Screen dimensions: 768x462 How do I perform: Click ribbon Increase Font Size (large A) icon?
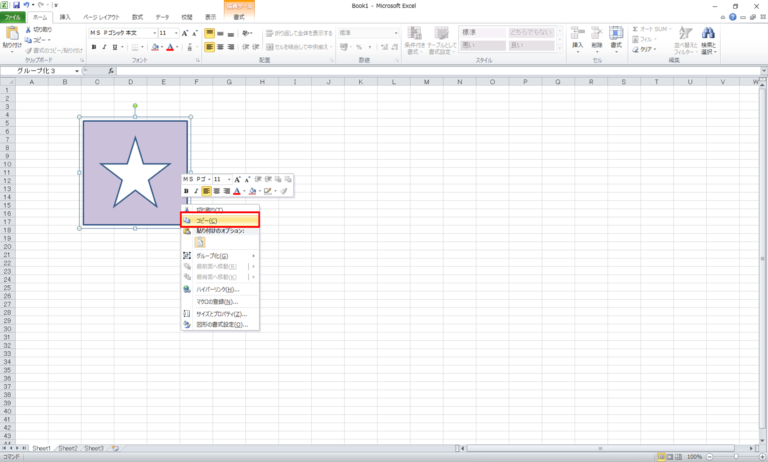click(x=185, y=33)
